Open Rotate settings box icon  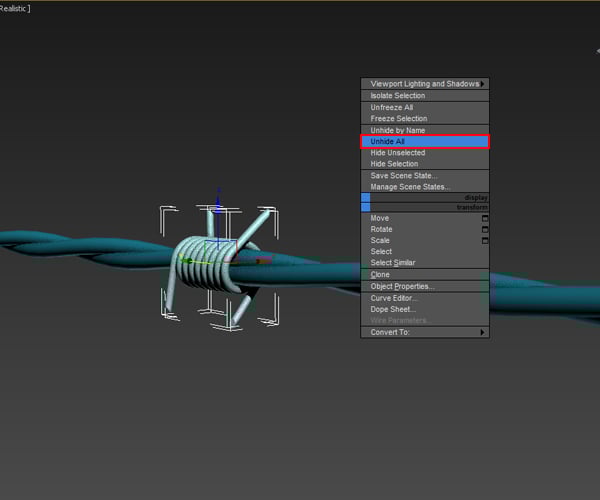pyautogui.click(x=485, y=229)
